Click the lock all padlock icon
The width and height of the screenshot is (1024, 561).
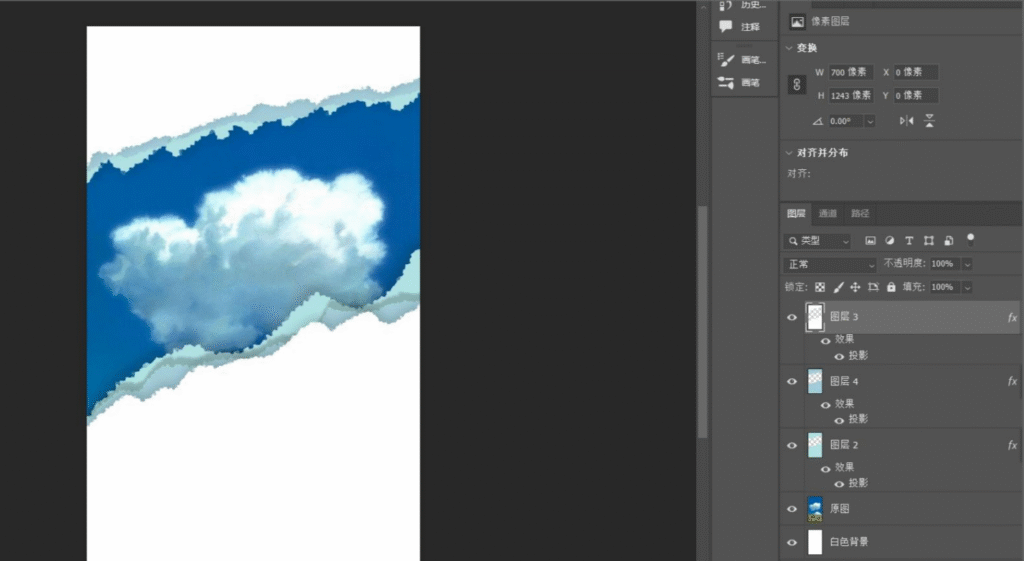pyautogui.click(x=891, y=287)
